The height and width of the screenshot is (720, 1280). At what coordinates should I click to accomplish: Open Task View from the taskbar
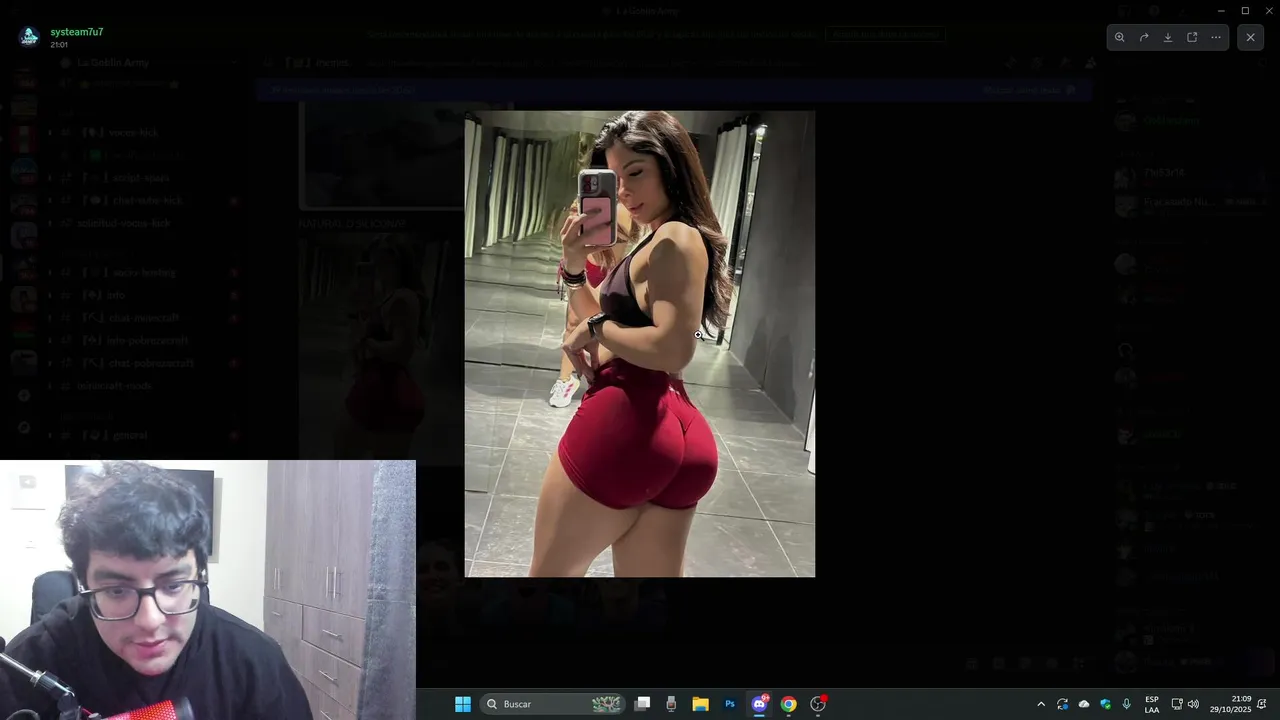click(x=643, y=704)
